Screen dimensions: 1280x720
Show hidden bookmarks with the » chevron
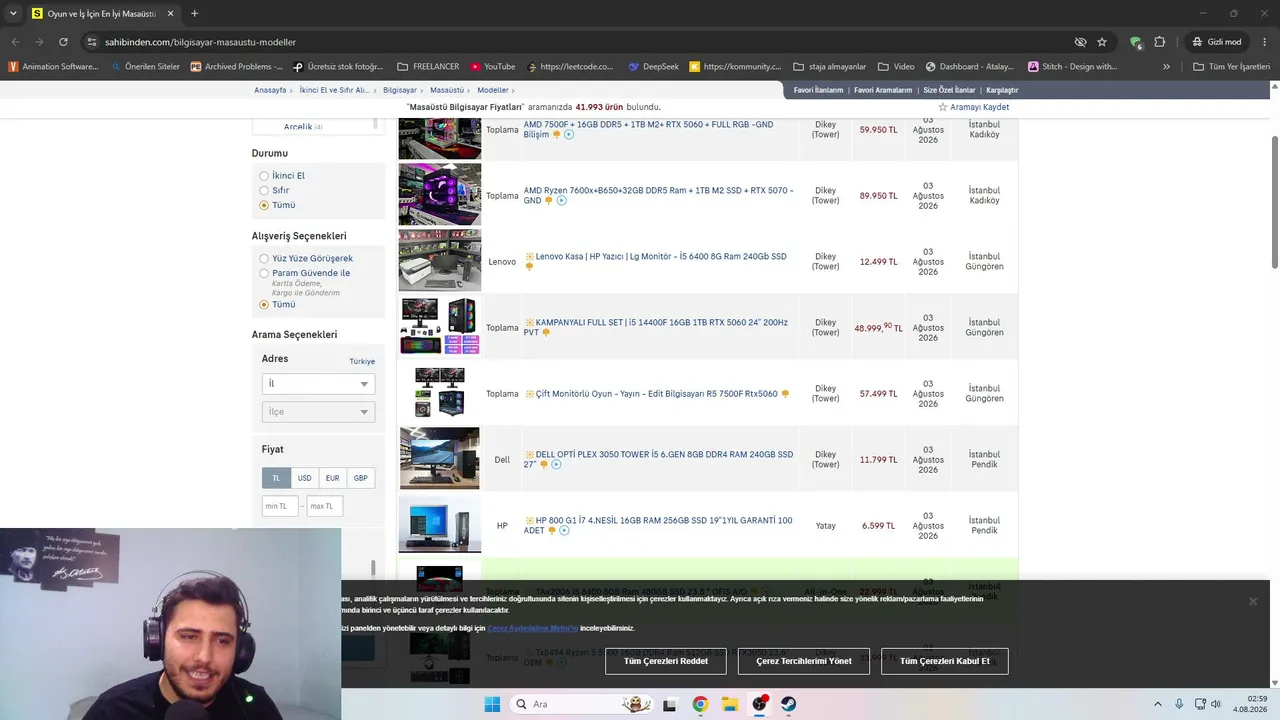(1166, 67)
